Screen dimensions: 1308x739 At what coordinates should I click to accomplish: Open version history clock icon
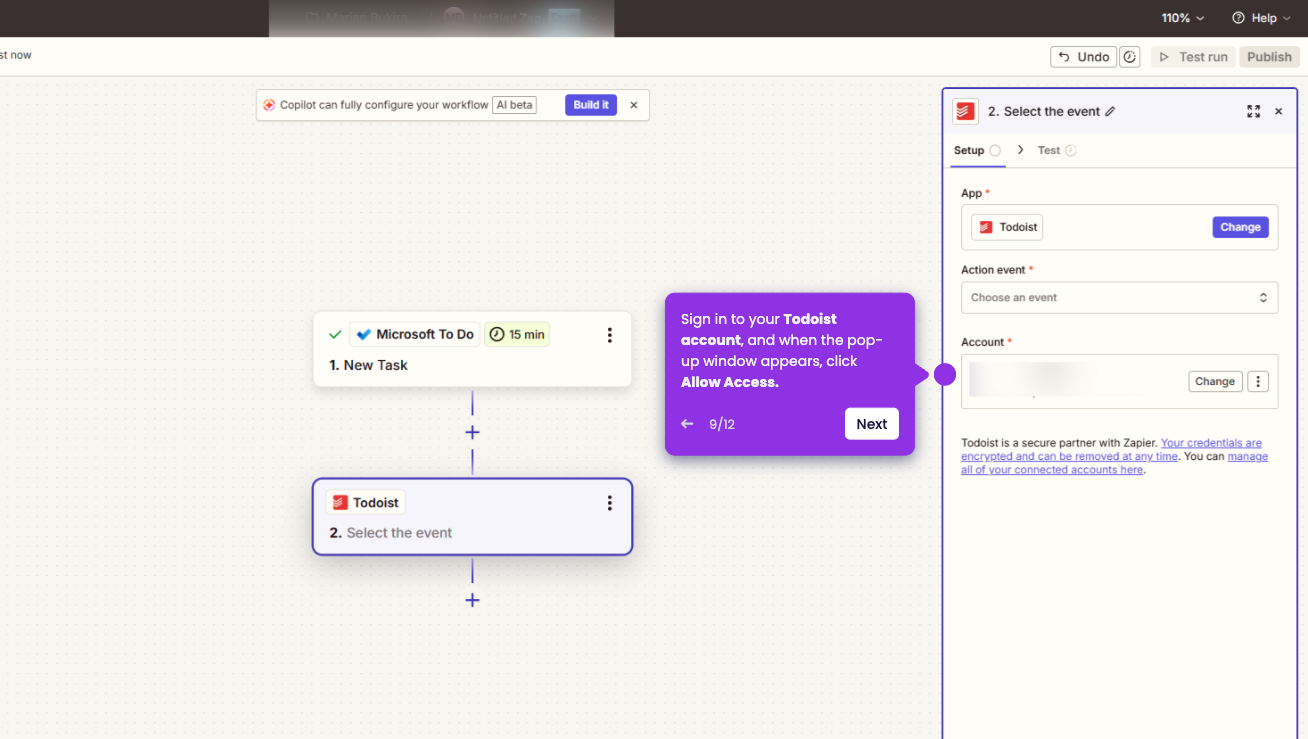[1130, 57]
